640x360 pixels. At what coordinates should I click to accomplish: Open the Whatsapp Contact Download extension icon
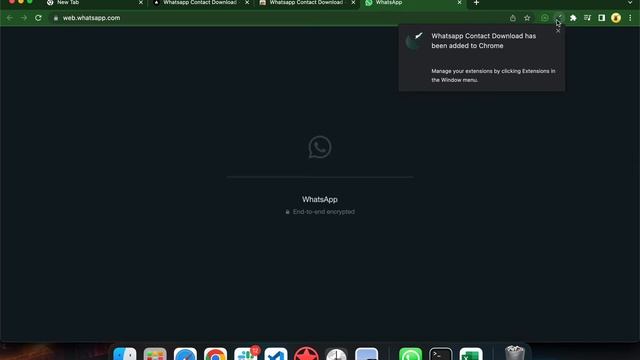pos(559,18)
